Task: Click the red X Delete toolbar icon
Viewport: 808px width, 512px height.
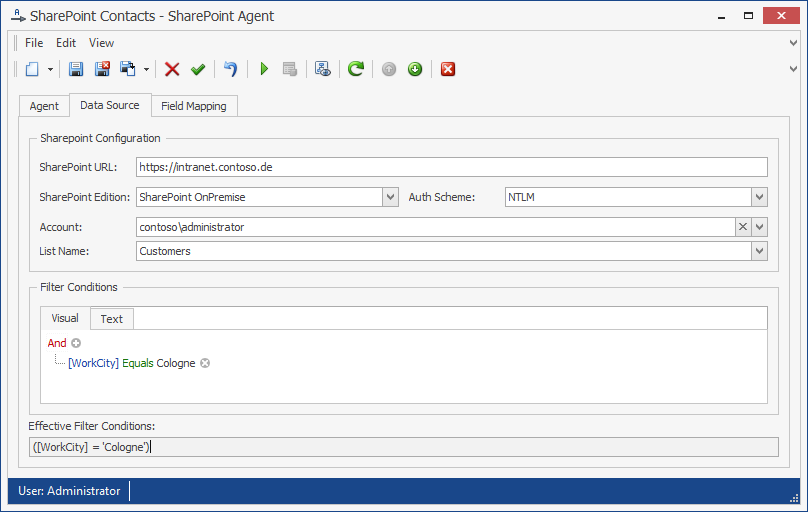Action: click(x=172, y=69)
